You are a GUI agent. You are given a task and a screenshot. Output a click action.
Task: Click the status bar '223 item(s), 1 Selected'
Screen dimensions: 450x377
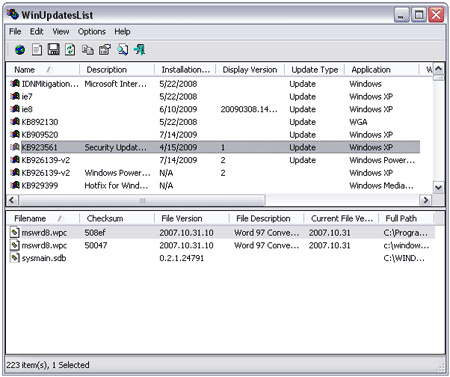[48, 365]
